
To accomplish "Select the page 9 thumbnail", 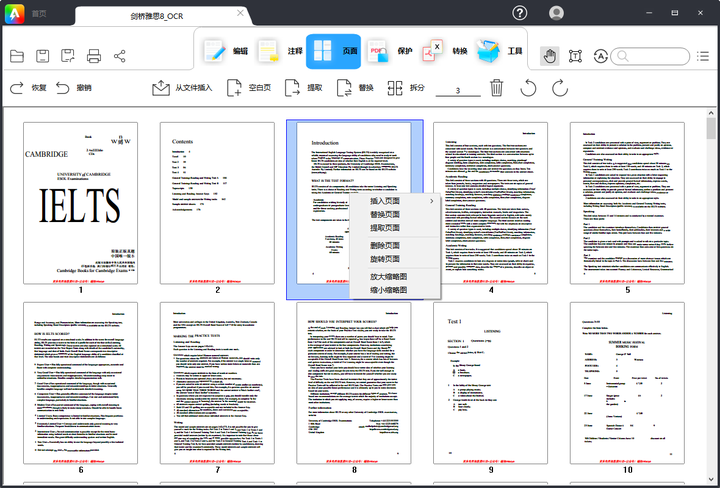I will 491,379.
